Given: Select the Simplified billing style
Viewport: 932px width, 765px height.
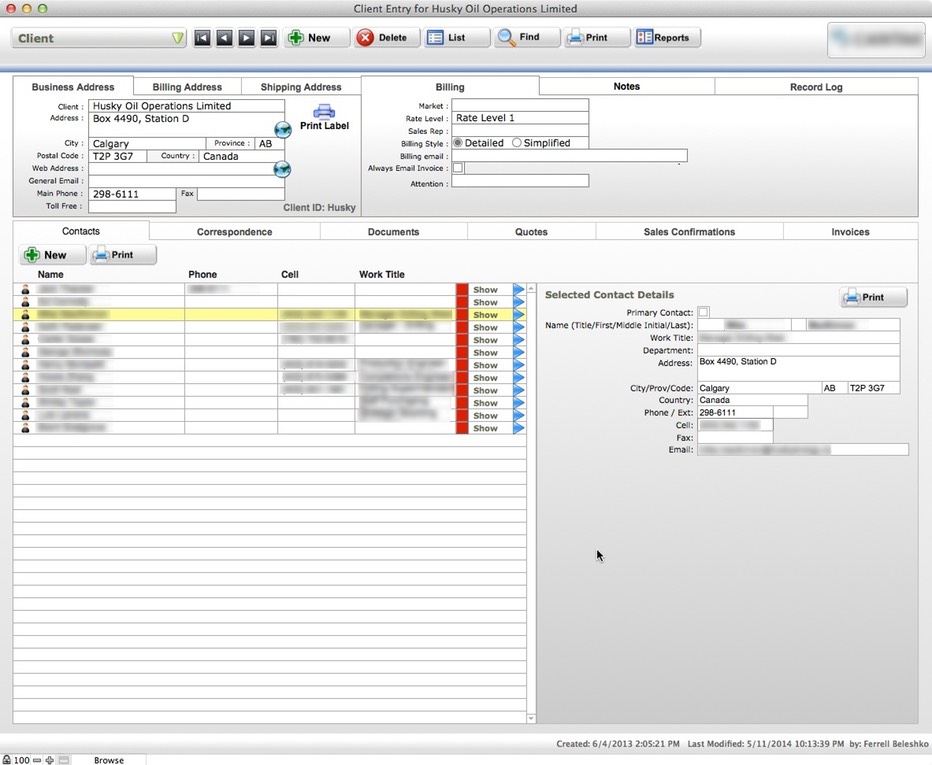Looking at the screenshot, I should click(x=517, y=143).
